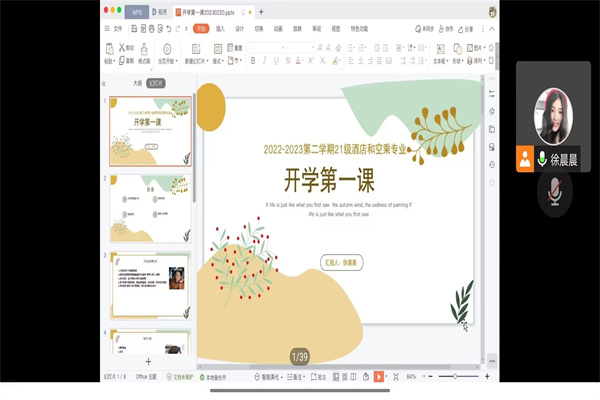Start slideshow with the orange play button

point(379,377)
